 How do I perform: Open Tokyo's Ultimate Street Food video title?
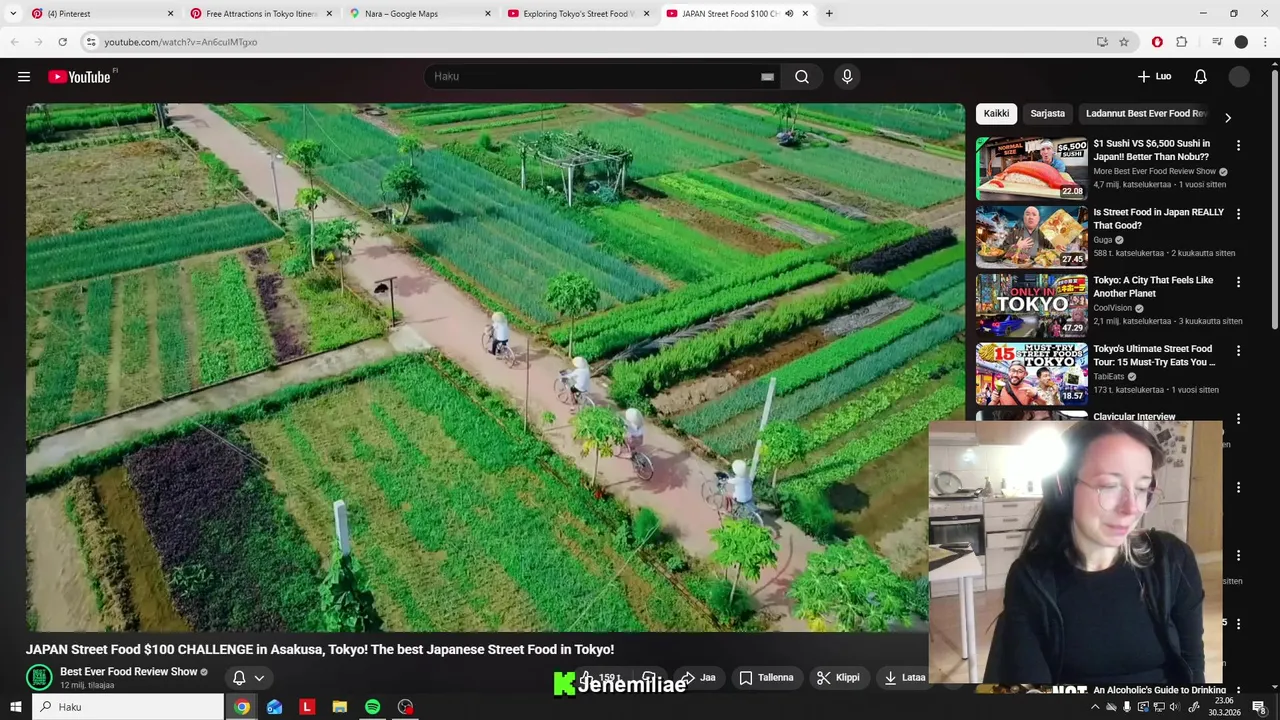[x=1154, y=356]
